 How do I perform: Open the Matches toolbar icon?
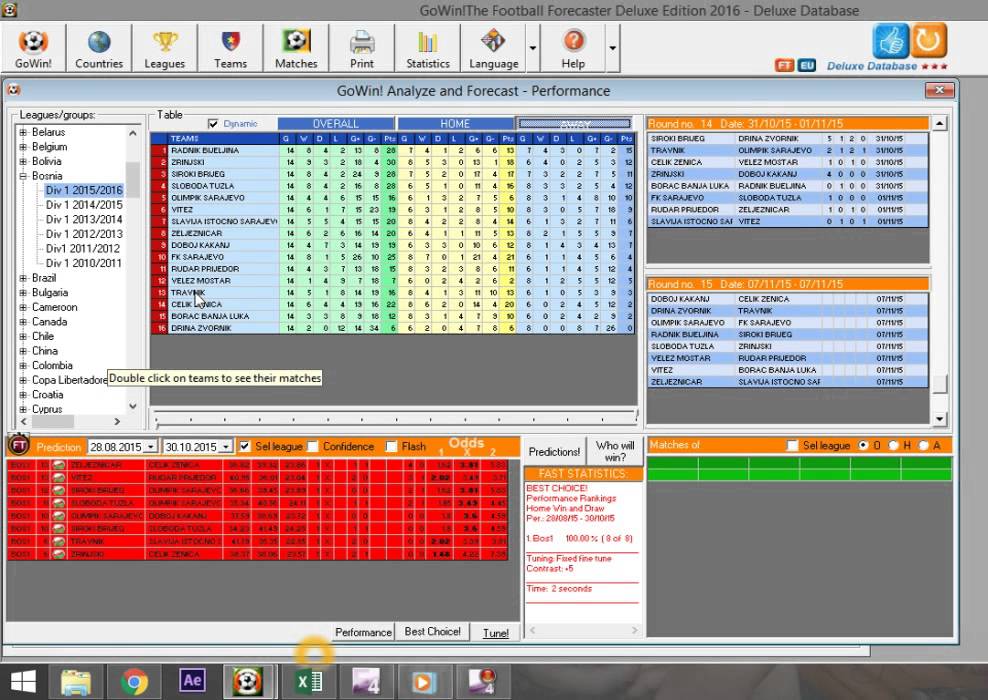[x=296, y=49]
